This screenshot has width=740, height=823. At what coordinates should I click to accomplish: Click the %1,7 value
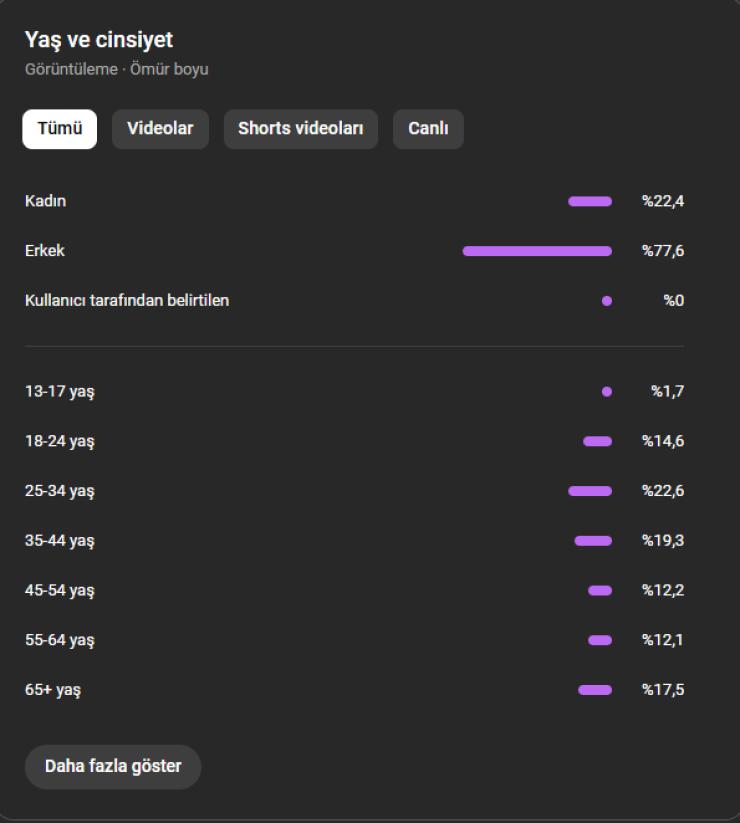pyautogui.click(x=668, y=392)
